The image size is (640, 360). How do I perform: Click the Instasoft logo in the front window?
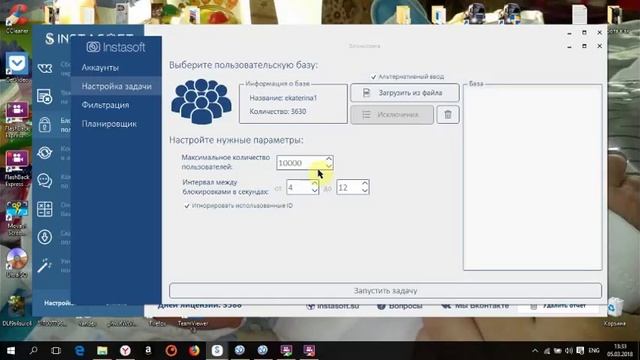tap(116, 47)
